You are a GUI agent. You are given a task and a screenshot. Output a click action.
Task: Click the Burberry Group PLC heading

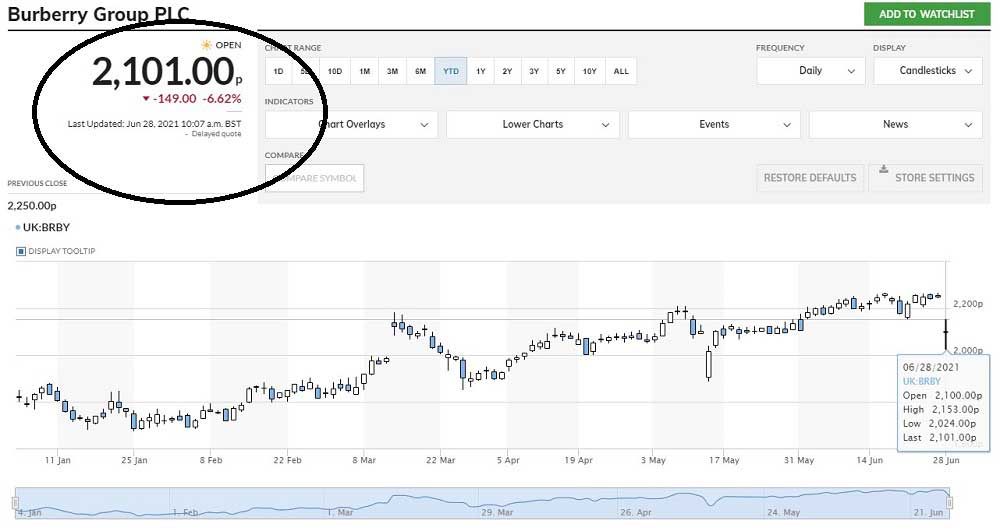tap(98, 14)
